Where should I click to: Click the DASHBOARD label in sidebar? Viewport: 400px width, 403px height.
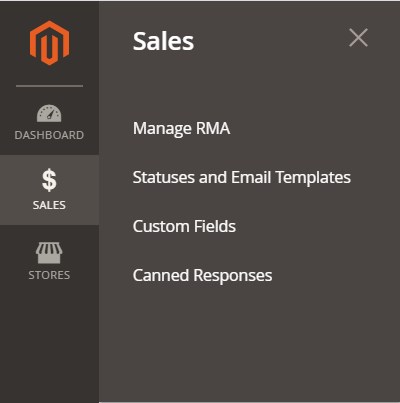49,135
